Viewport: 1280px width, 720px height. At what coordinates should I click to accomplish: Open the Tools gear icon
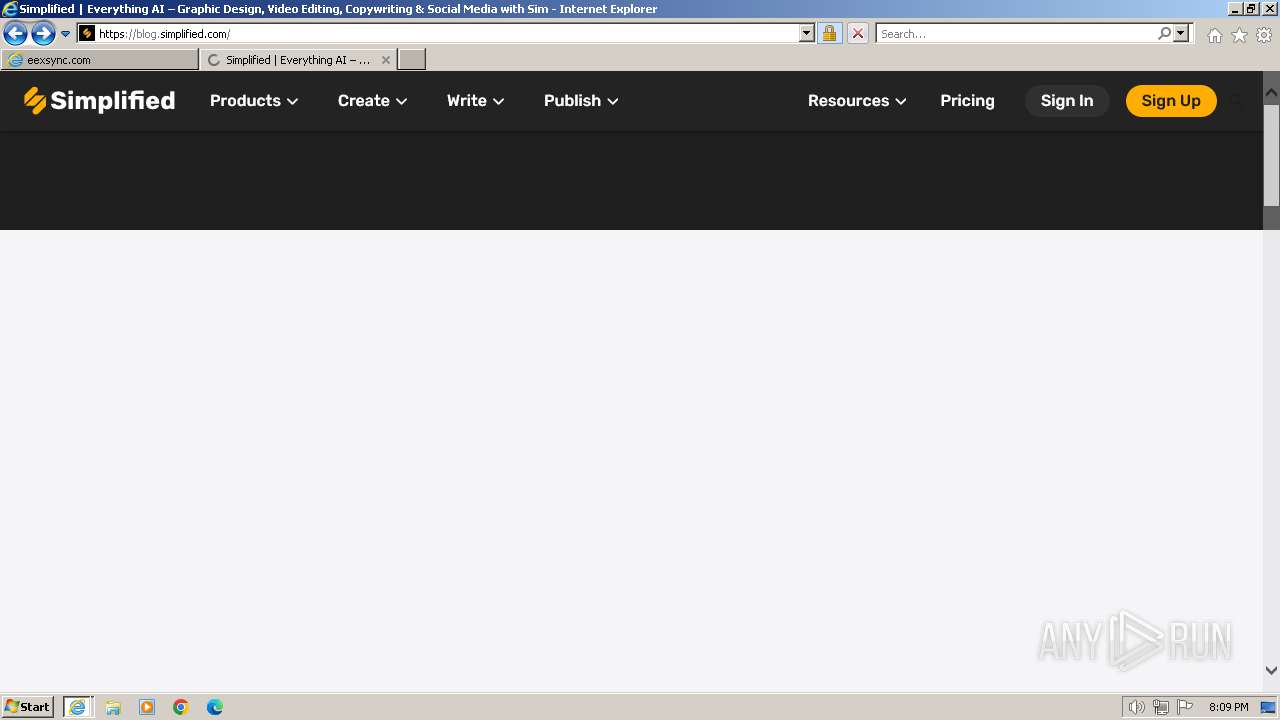pyautogui.click(x=1264, y=35)
